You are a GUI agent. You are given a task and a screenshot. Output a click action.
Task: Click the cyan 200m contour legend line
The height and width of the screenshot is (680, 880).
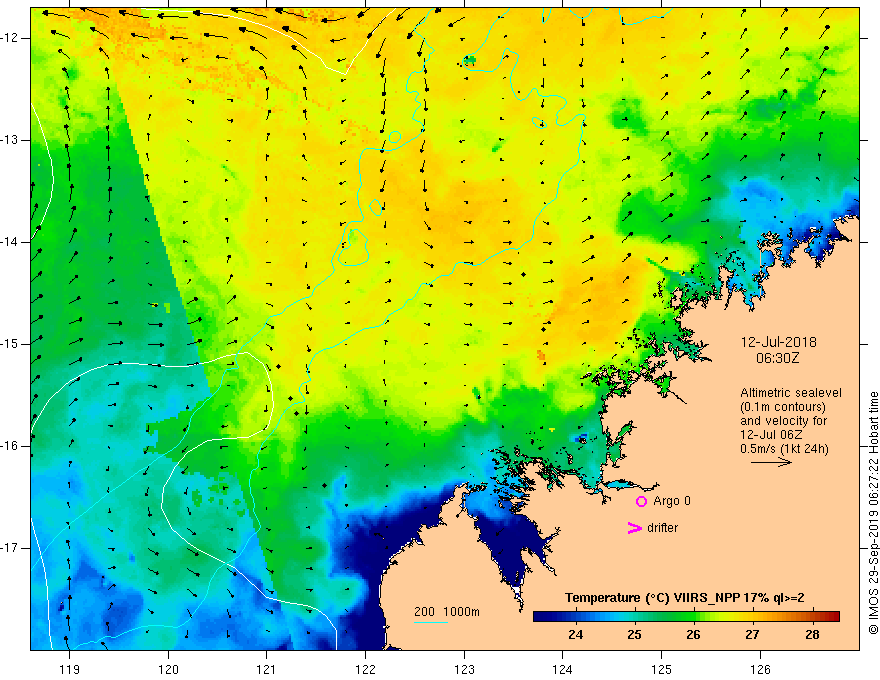(x=430, y=622)
